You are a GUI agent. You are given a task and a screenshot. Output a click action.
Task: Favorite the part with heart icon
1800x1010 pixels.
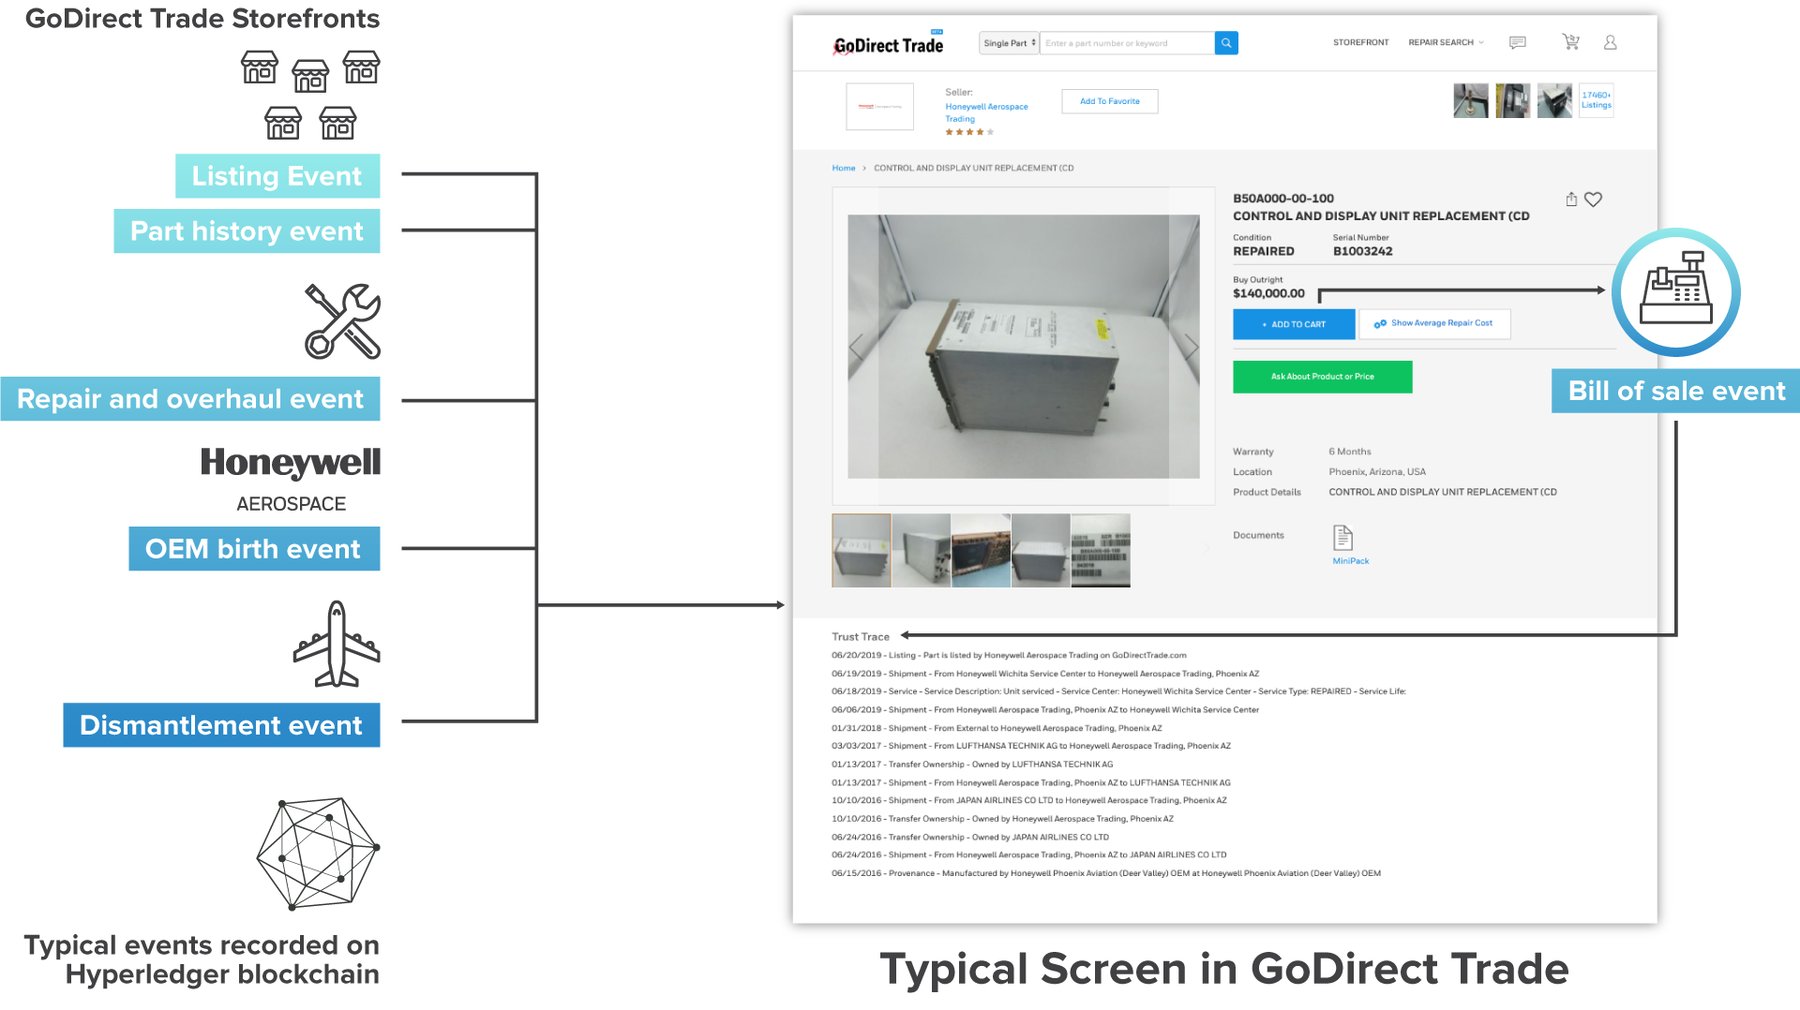coord(1593,199)
